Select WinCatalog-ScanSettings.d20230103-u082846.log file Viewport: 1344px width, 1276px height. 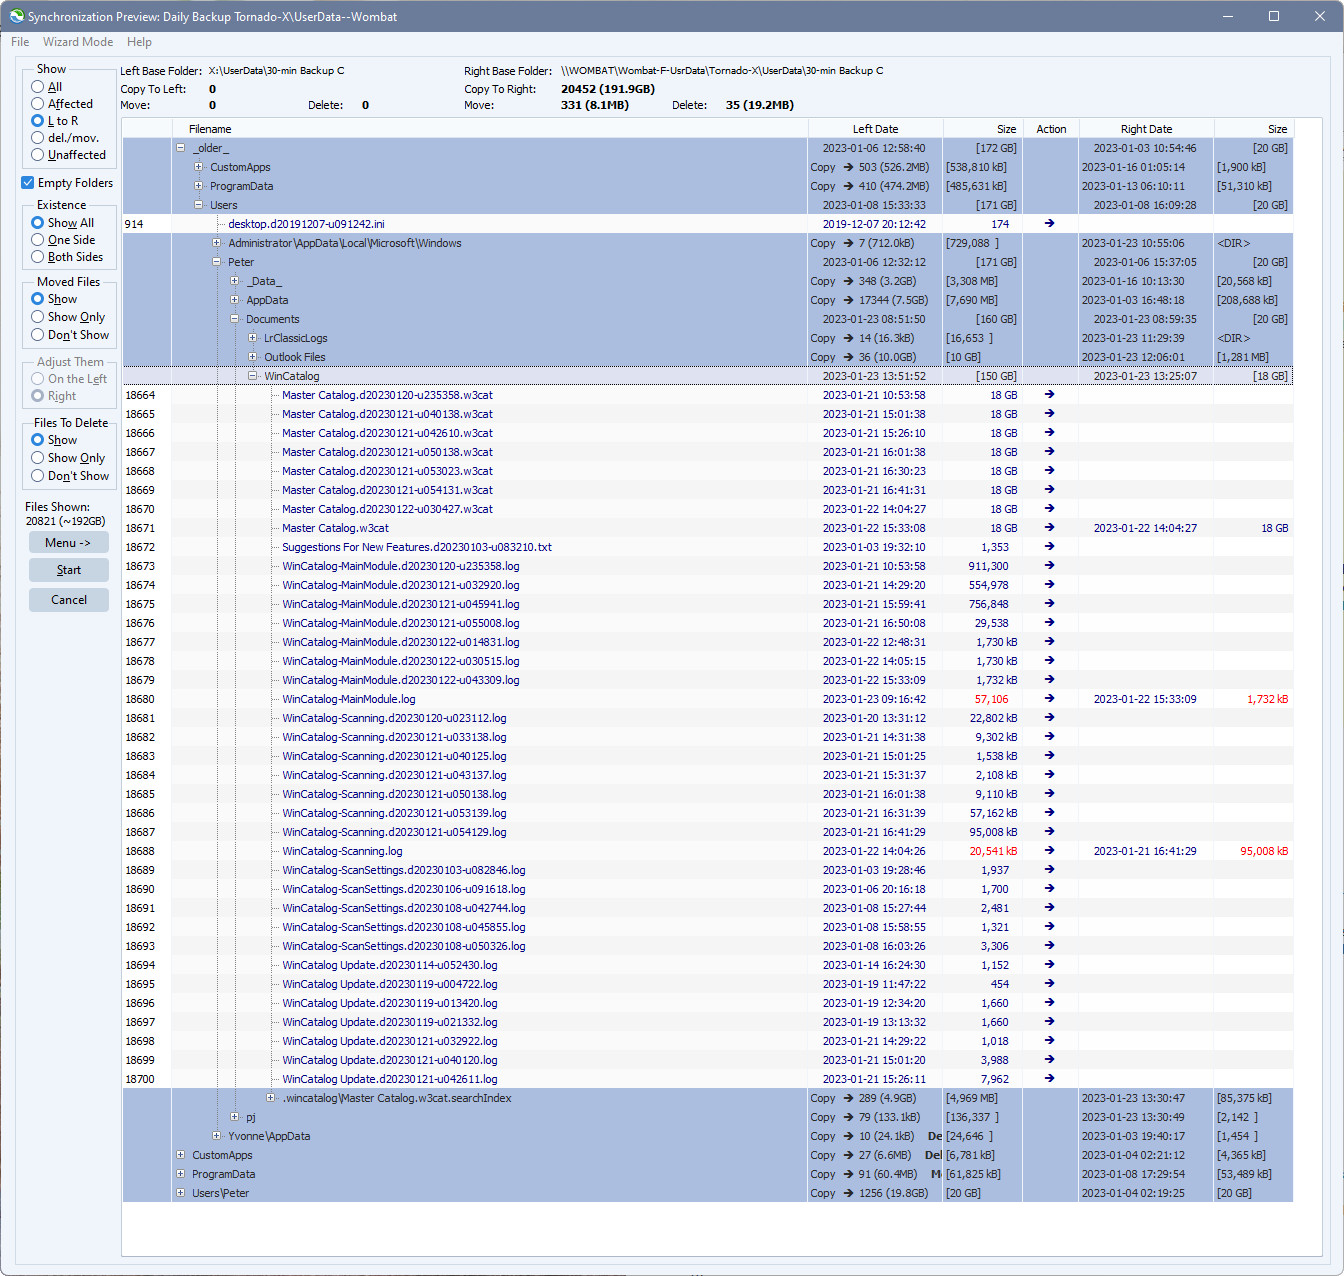pos(403,870)
